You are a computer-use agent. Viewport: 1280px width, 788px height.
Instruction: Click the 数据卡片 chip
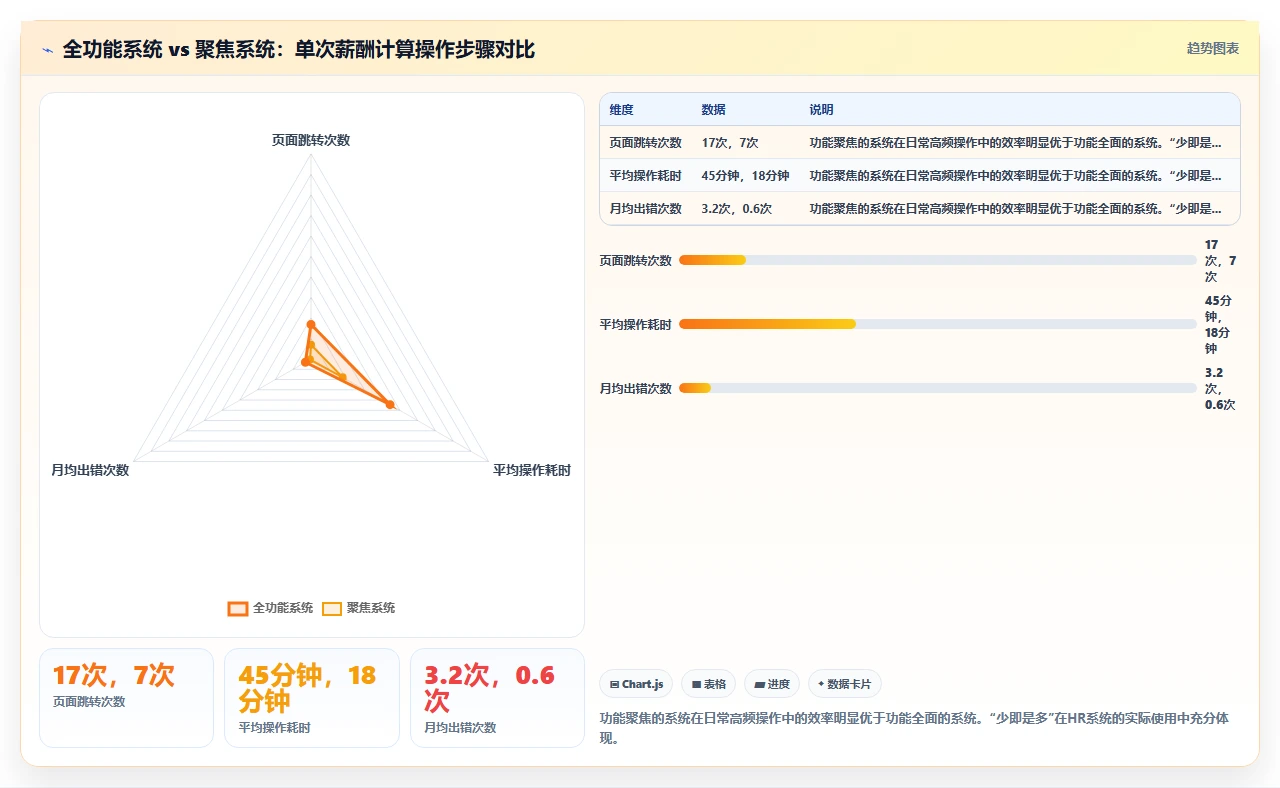point(844,684)
